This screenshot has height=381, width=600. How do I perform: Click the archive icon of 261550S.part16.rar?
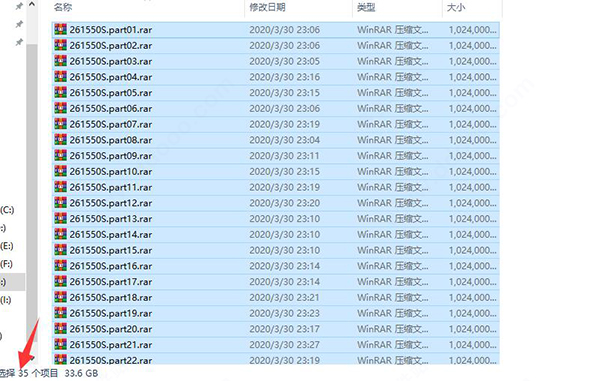point(60,266)
